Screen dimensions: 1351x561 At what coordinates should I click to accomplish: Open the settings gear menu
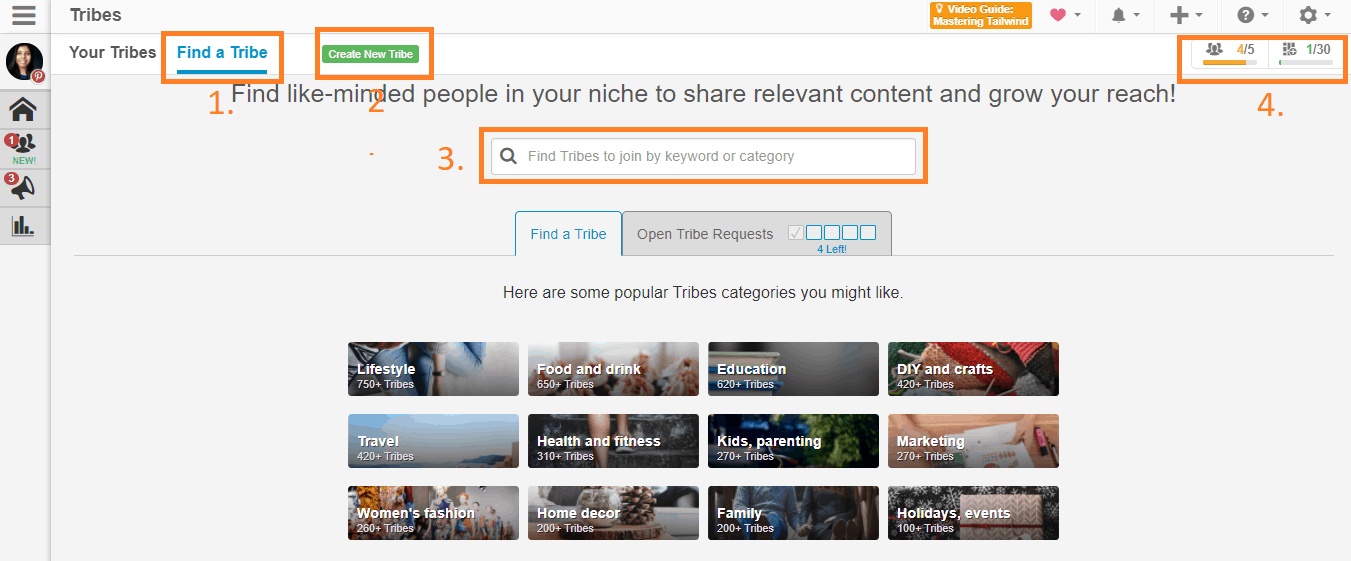pos(1308,15)
